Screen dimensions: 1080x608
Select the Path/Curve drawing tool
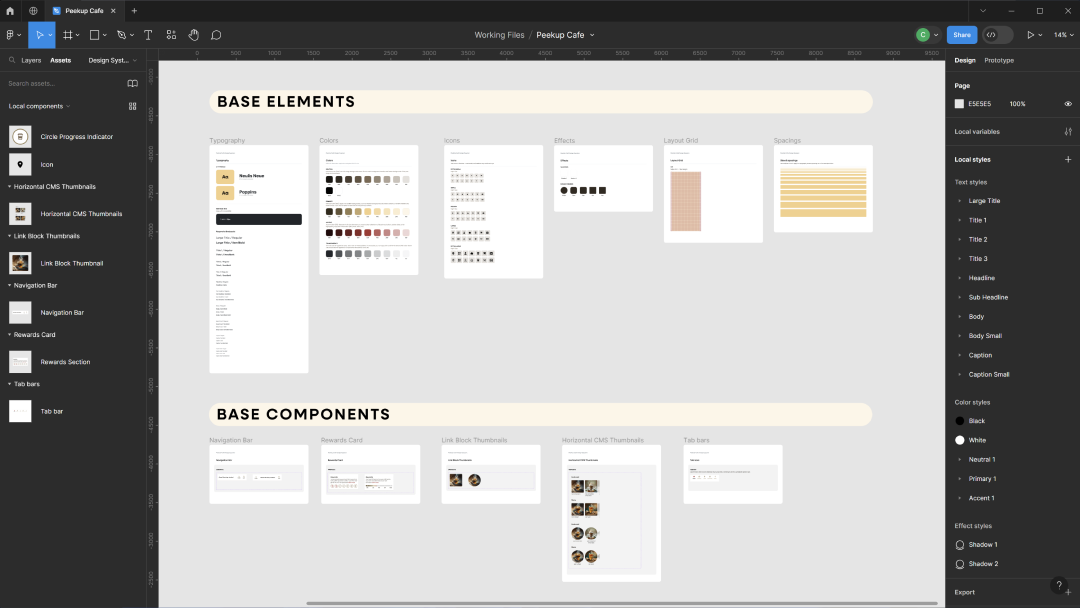121,34
